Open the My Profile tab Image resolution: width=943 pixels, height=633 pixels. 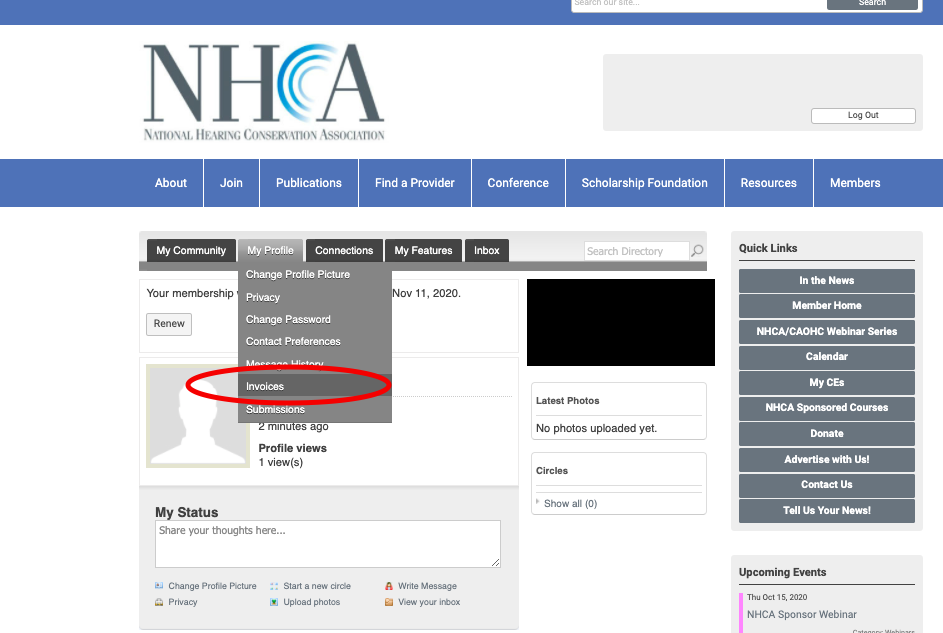[x=270, y=250]
